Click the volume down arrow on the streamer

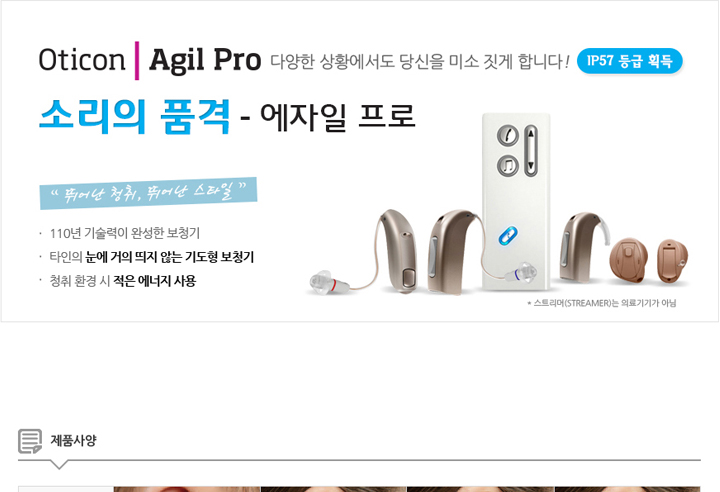pyautogui.click(x=531, y=165)
